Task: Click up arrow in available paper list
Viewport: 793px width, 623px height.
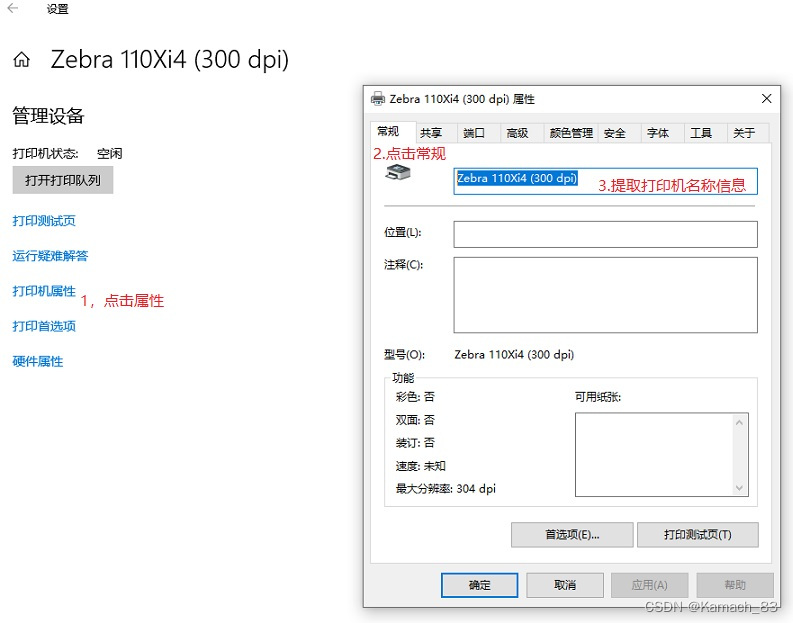Action: point(739,422)
